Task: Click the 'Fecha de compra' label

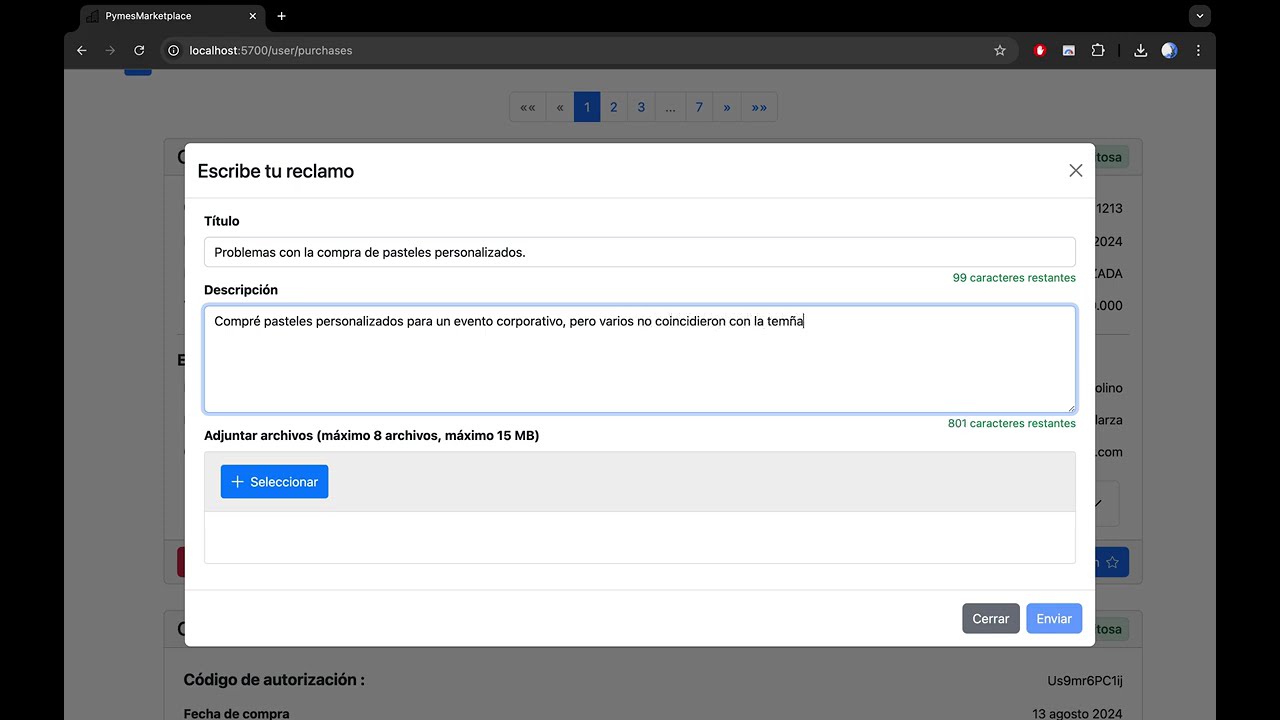Action: pyautogui.click(x=237, y=714)
